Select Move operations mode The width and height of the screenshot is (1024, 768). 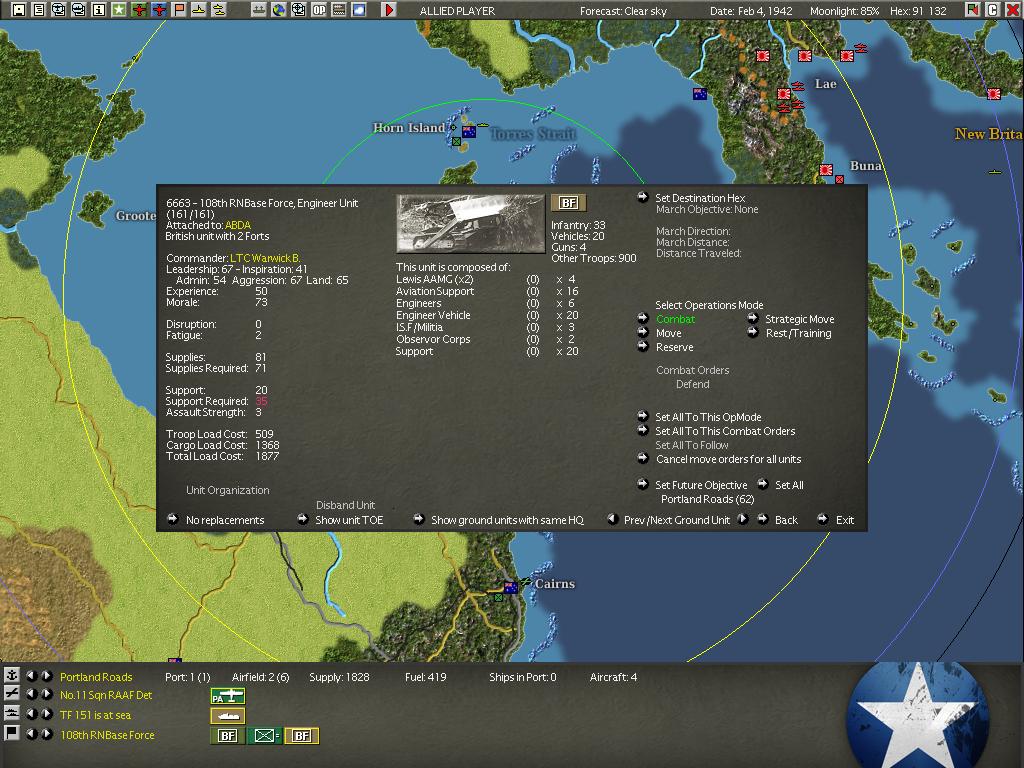(668, 333)
